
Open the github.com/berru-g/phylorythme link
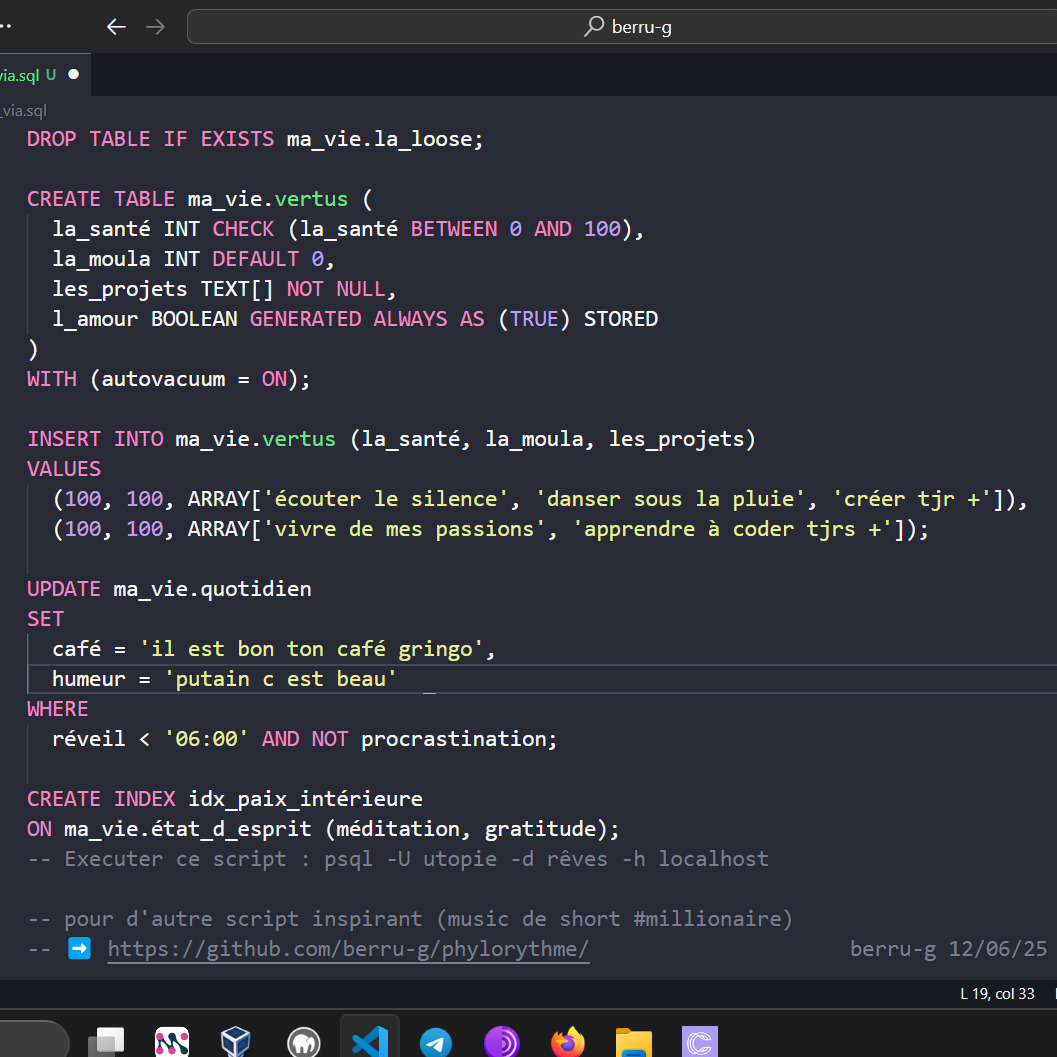point(349,949)
